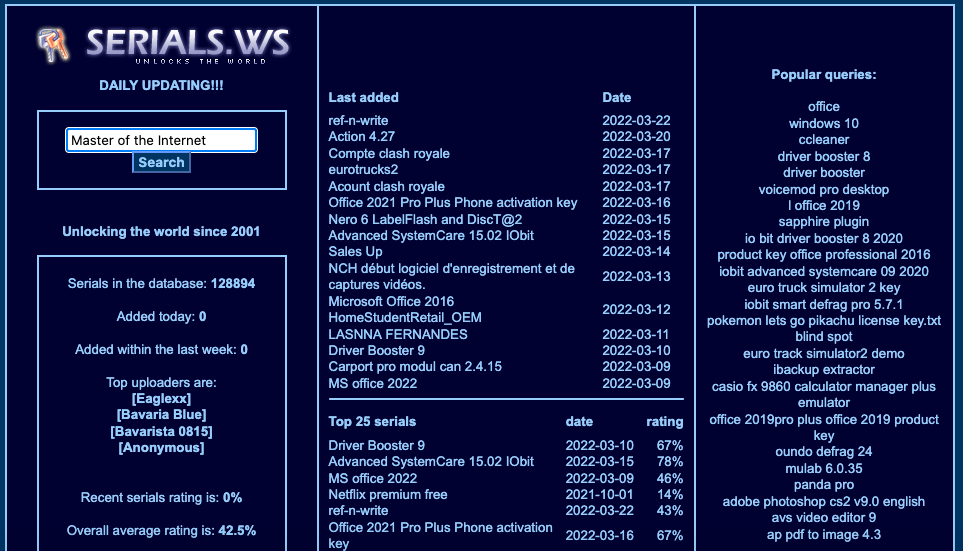Viewport: 963px width, 551px height.
Task: Select popular query sapphire plugin
Action: [x=824, y=222]
